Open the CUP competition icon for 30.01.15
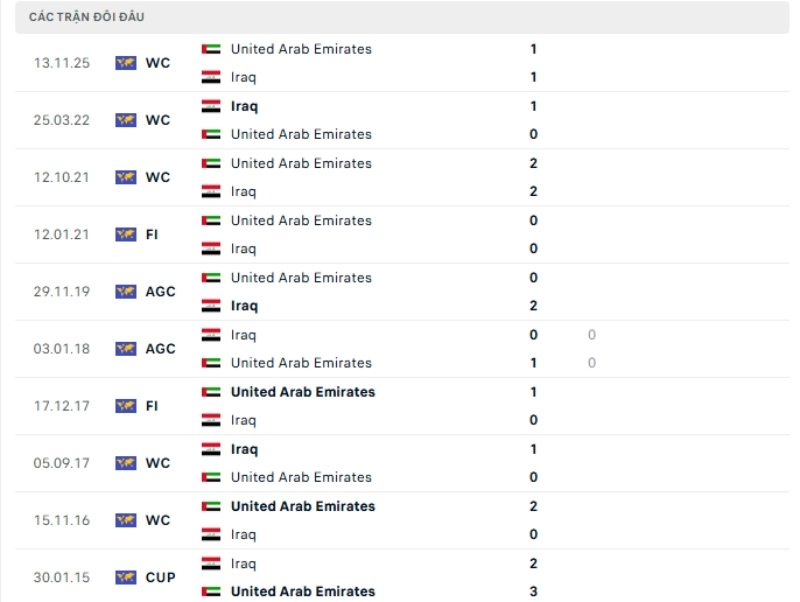Image resolution: width=800 pixels, height=602 pixels. tap(127, 576)
